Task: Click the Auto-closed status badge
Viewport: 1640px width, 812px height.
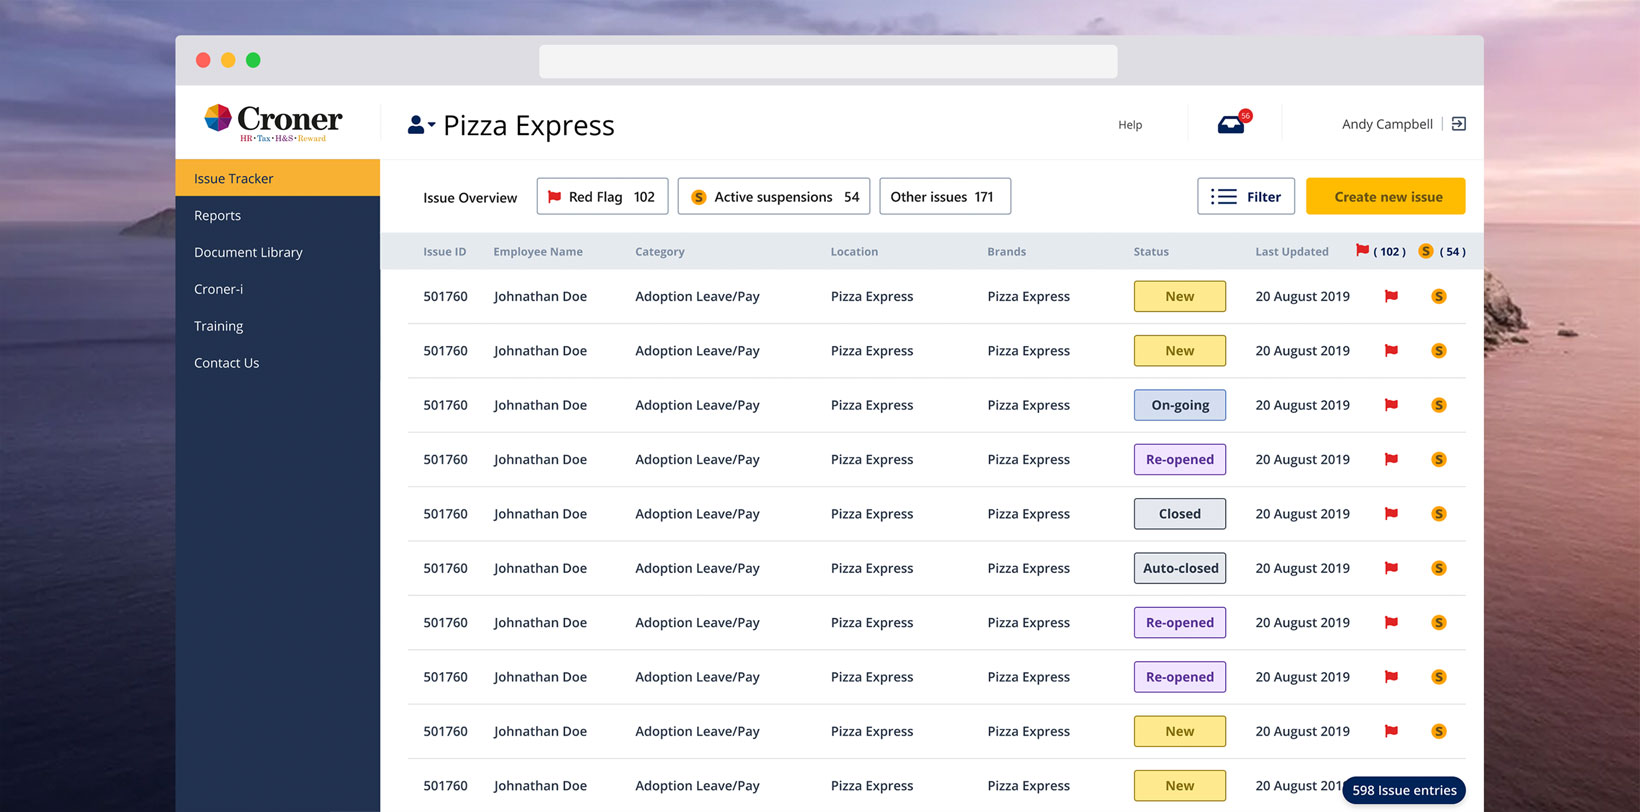Action: (x=1180, y=568)
